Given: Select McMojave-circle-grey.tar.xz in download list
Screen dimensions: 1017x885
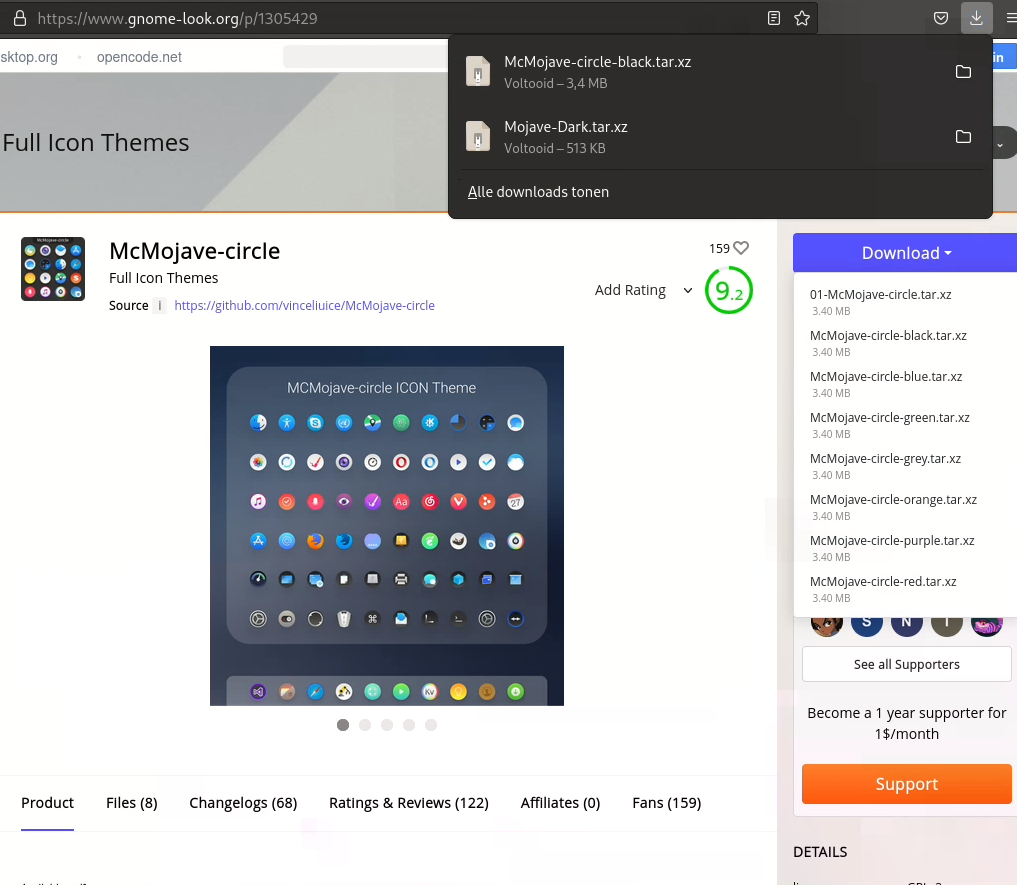Looking at the screenshot, I should tap(885, 458).
